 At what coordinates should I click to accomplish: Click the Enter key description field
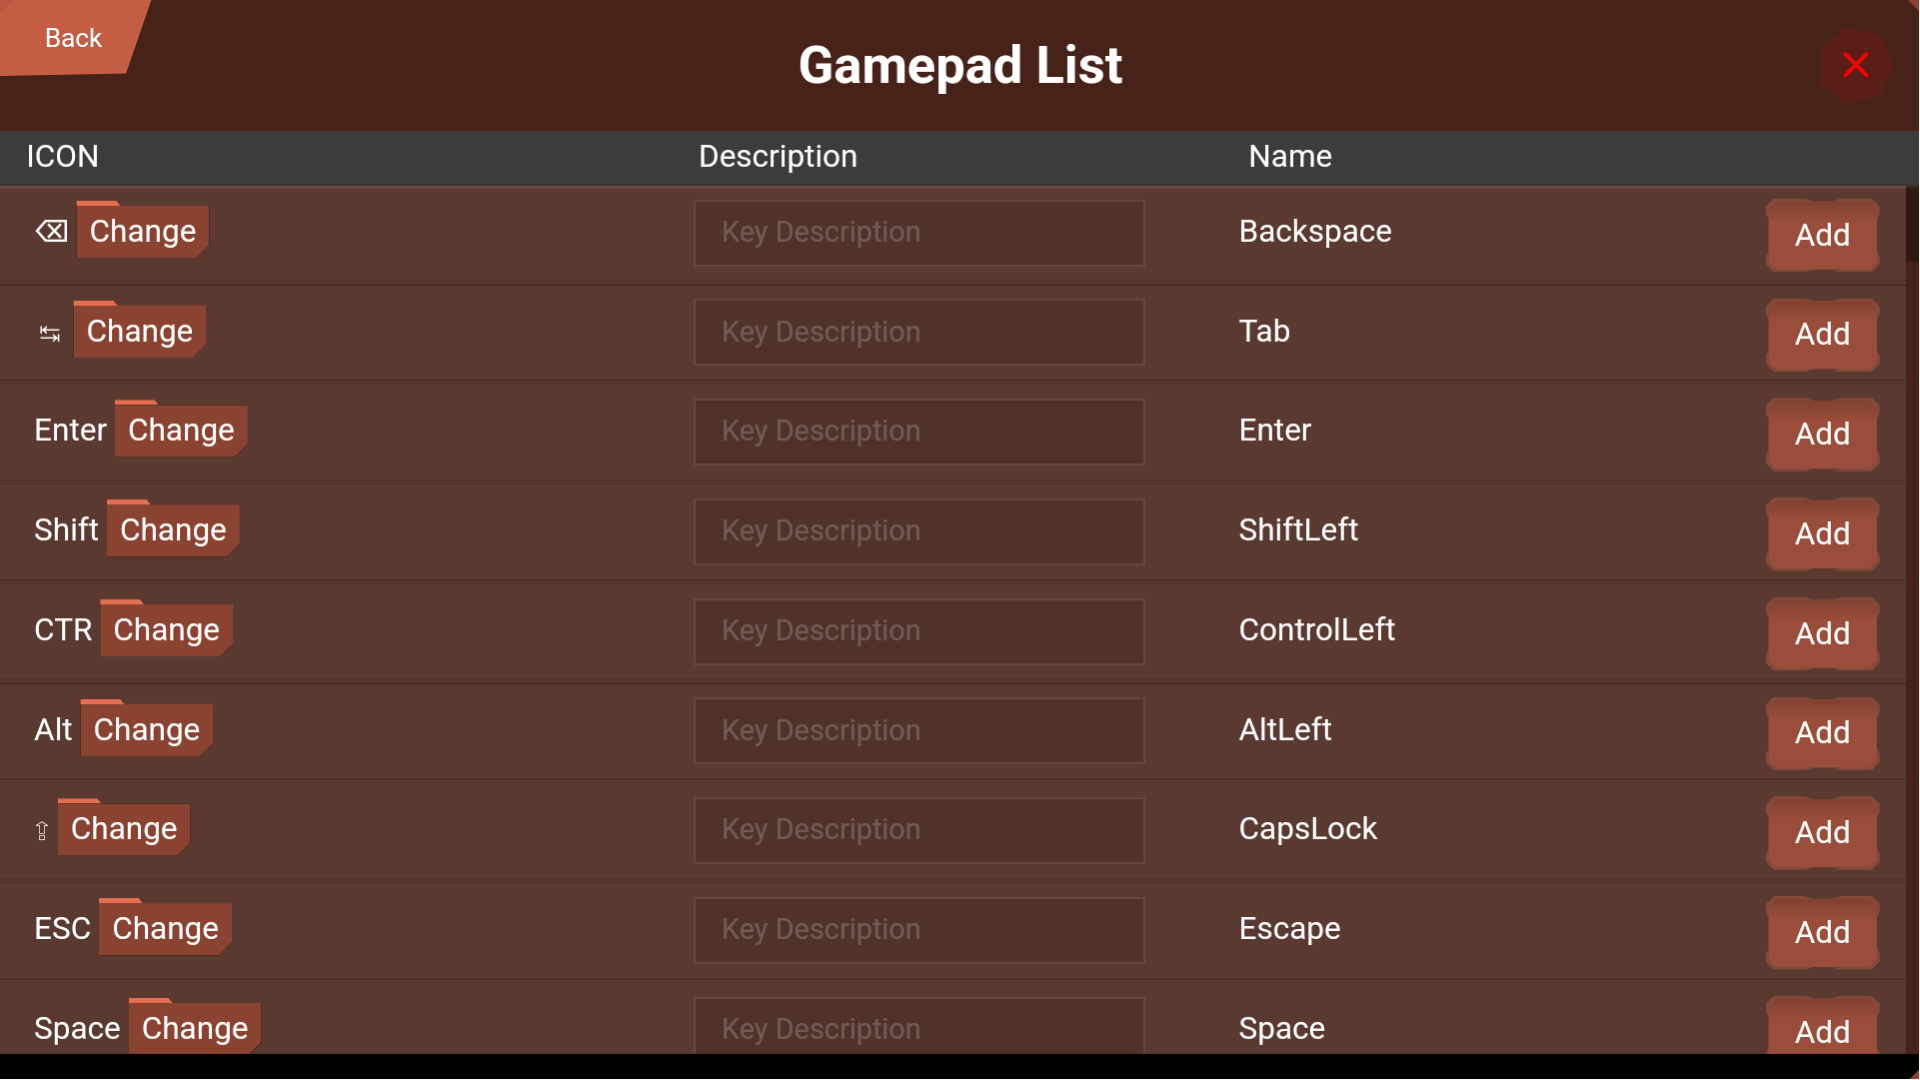pyautogui.click(x=918, y=431)
